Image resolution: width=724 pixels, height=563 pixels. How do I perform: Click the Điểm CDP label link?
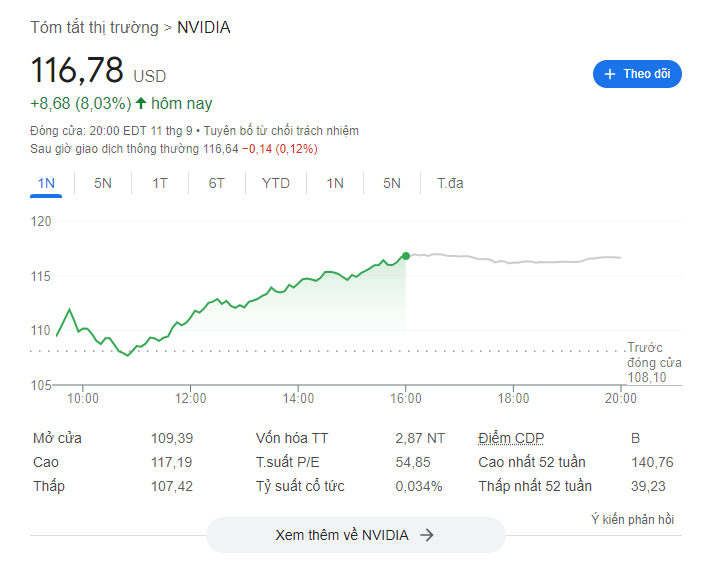(x=511, y=438)
